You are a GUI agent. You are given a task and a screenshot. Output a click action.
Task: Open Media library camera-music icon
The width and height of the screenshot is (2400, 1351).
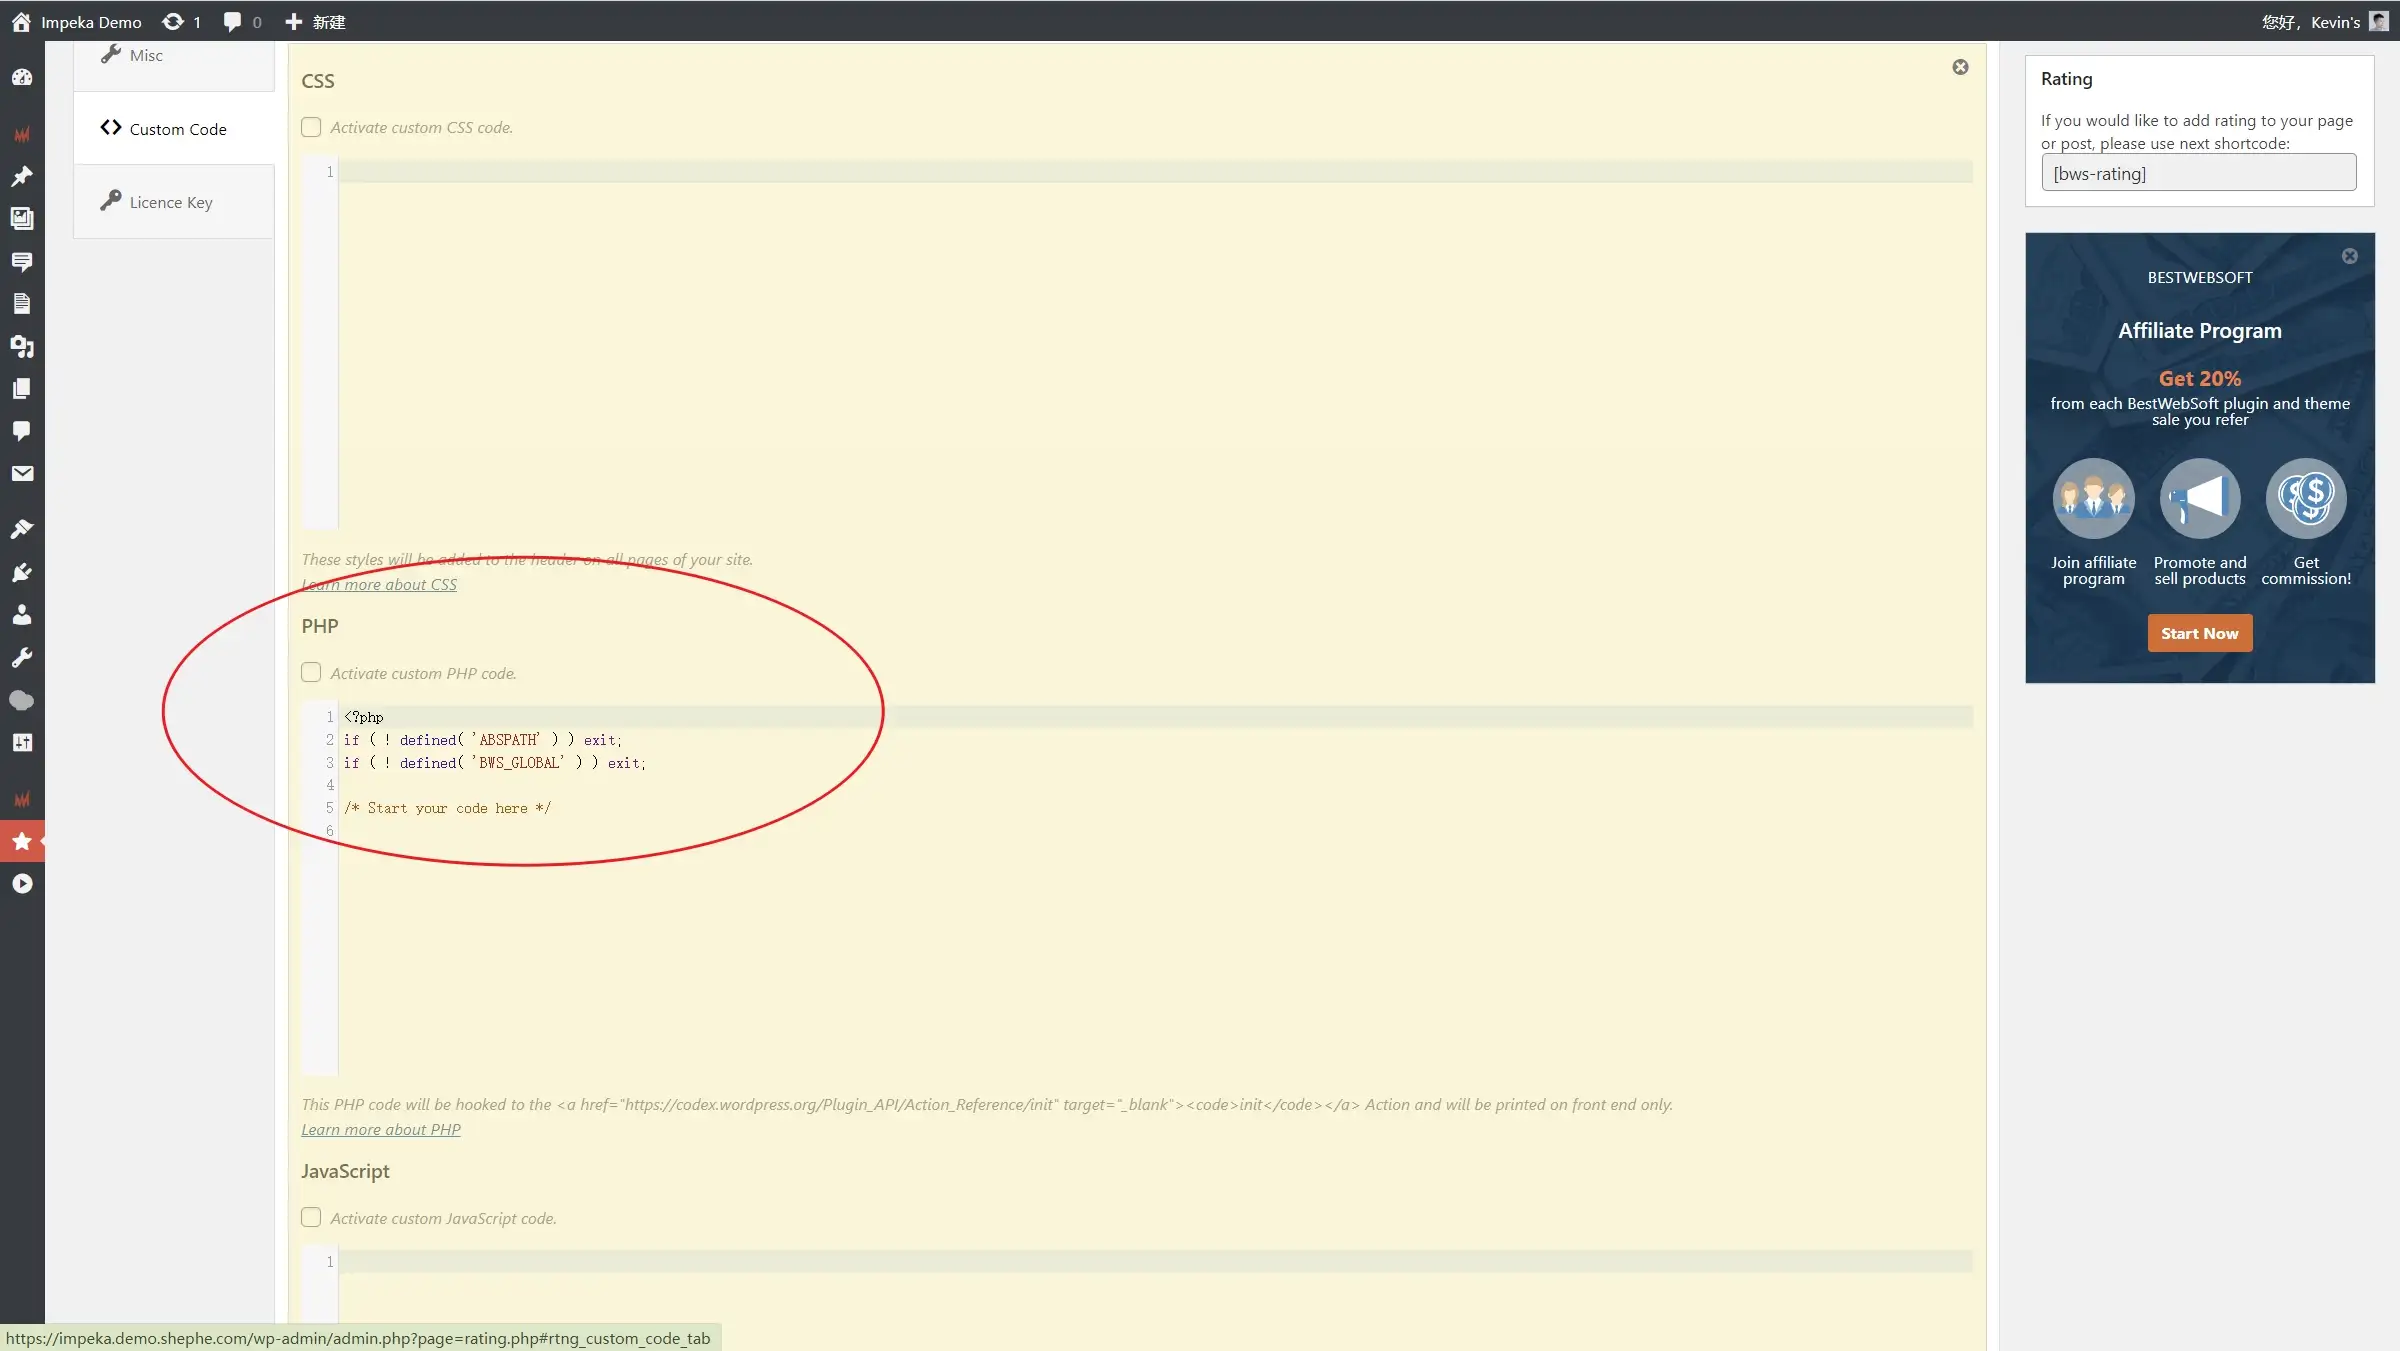point(22,346)
